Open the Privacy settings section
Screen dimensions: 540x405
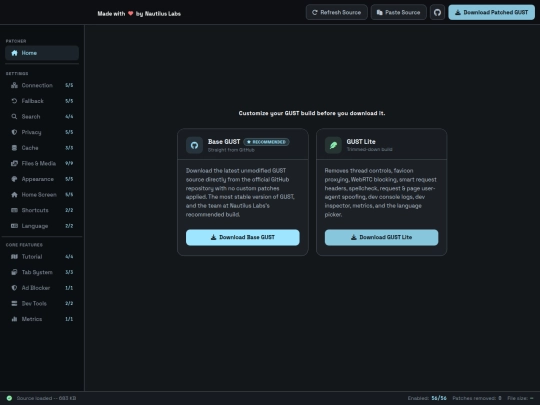coord(42,132)
